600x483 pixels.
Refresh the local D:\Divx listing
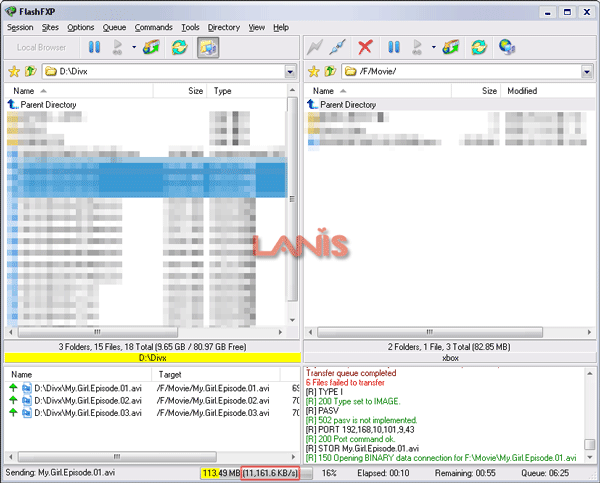coord(179,47)
